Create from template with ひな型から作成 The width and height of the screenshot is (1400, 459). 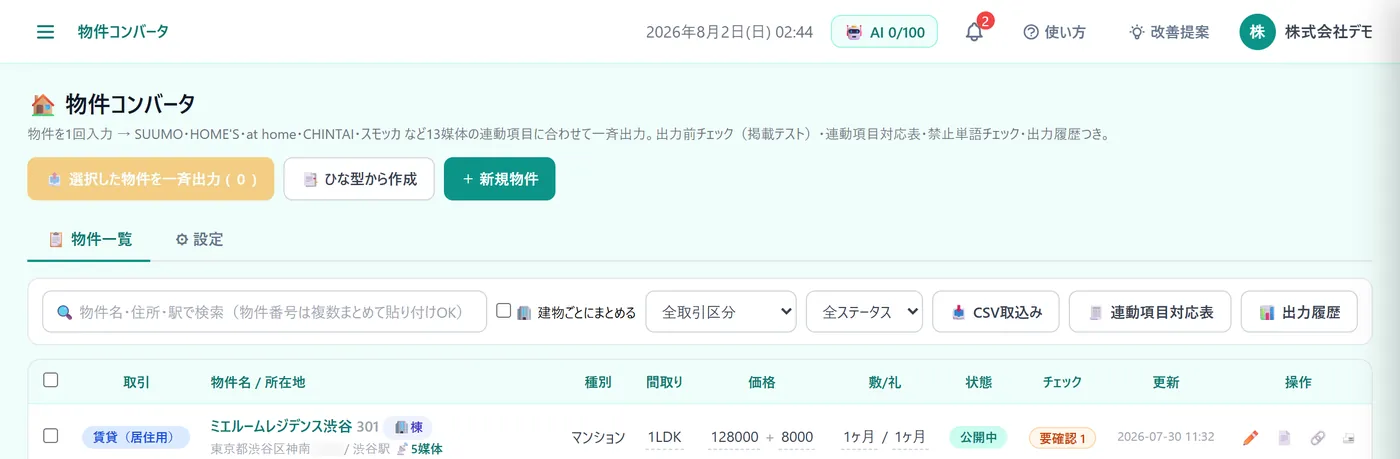pos(359,179)
